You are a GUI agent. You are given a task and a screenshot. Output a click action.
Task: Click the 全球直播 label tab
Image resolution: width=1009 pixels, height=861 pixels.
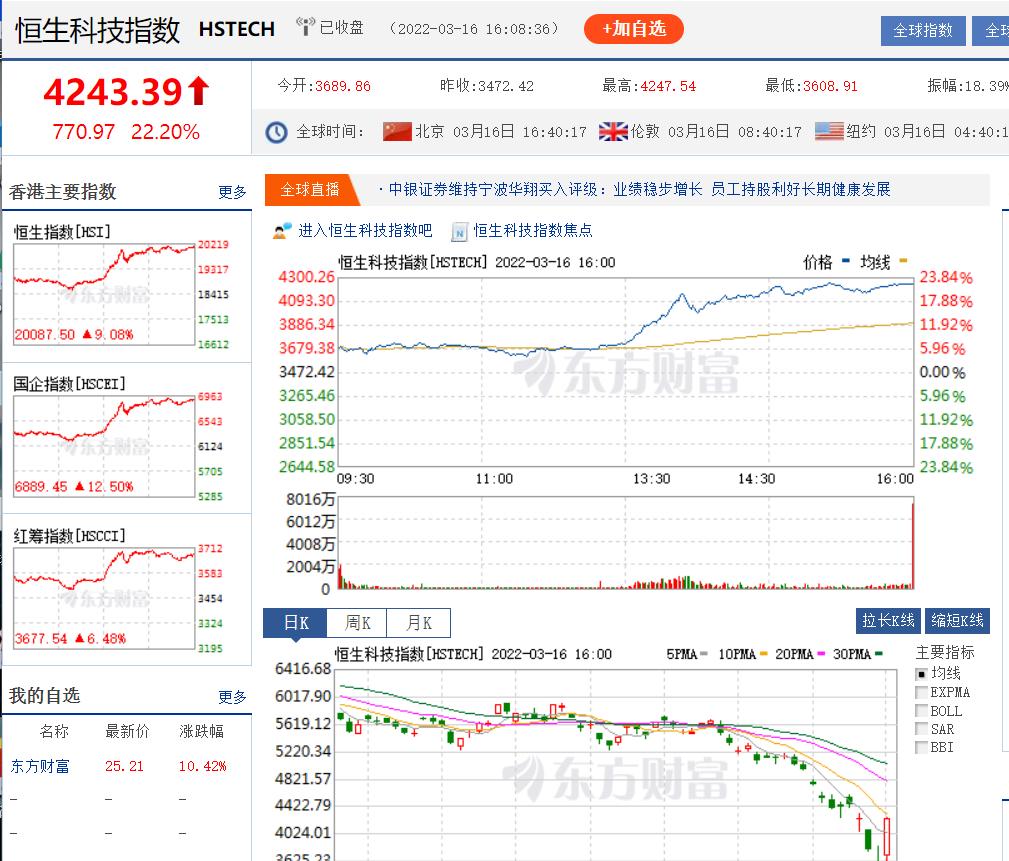click(310, 190)
